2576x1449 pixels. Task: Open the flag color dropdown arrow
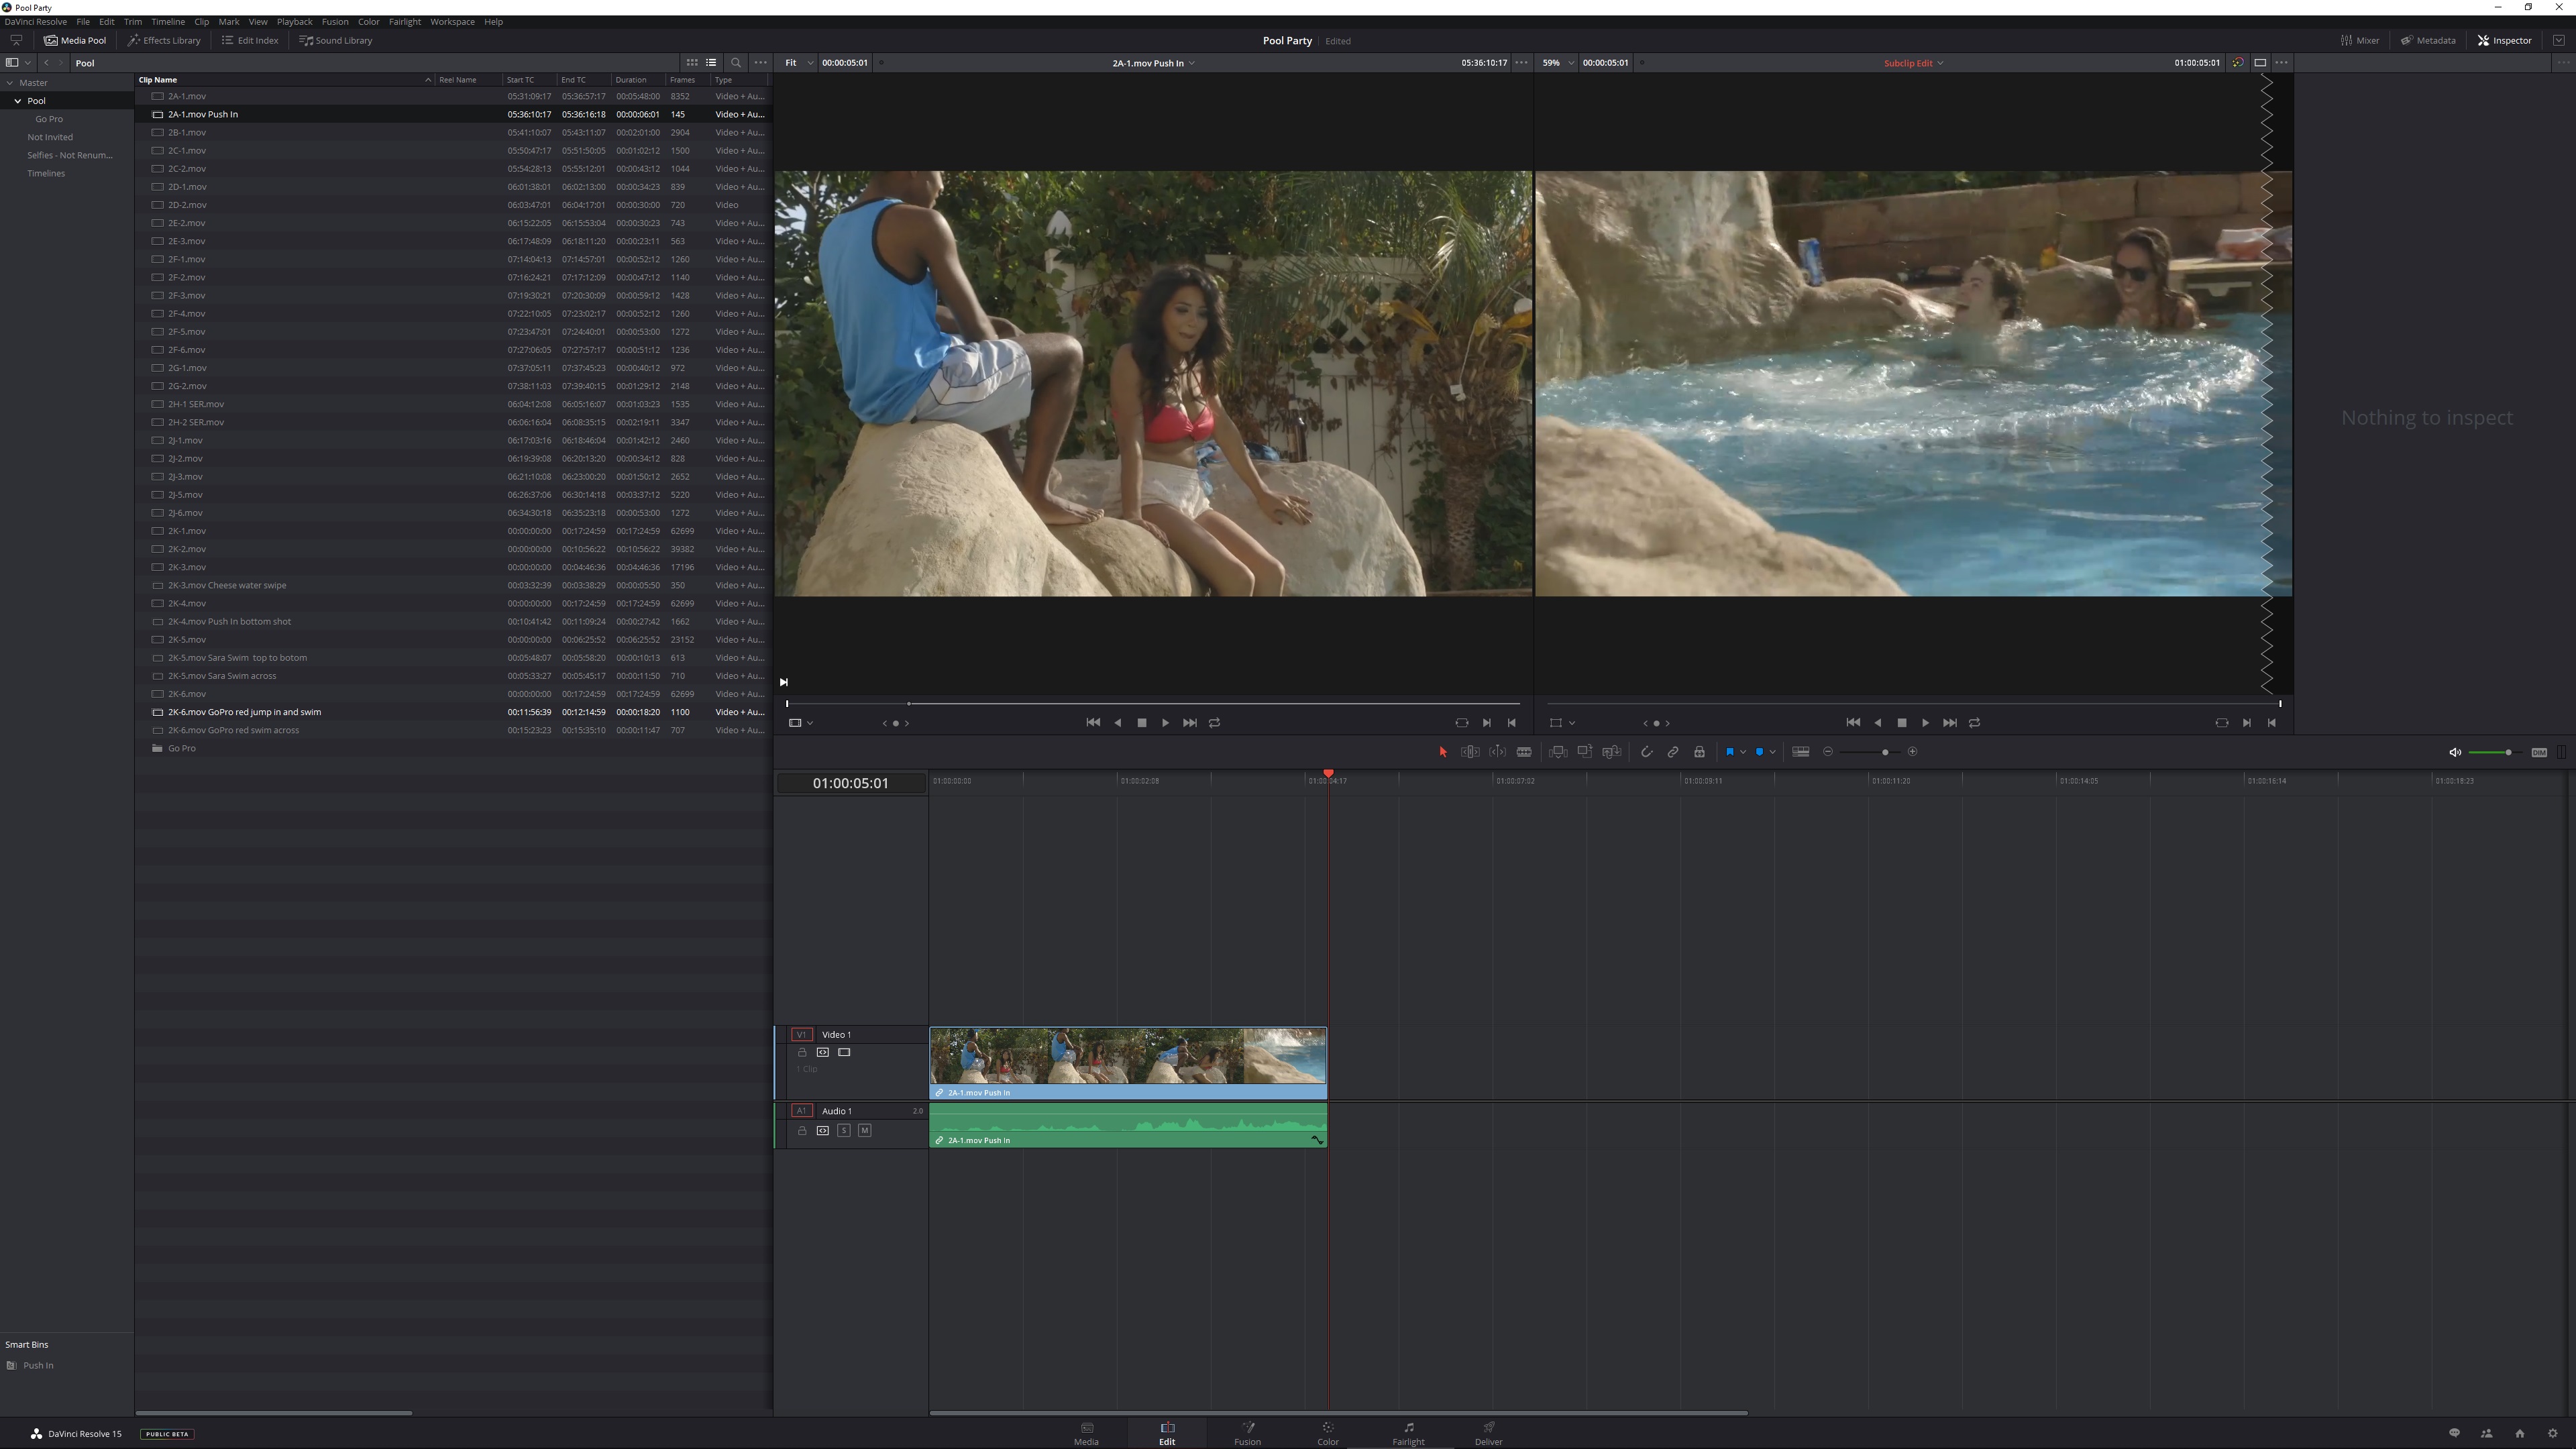click(x=1743, y=752)
